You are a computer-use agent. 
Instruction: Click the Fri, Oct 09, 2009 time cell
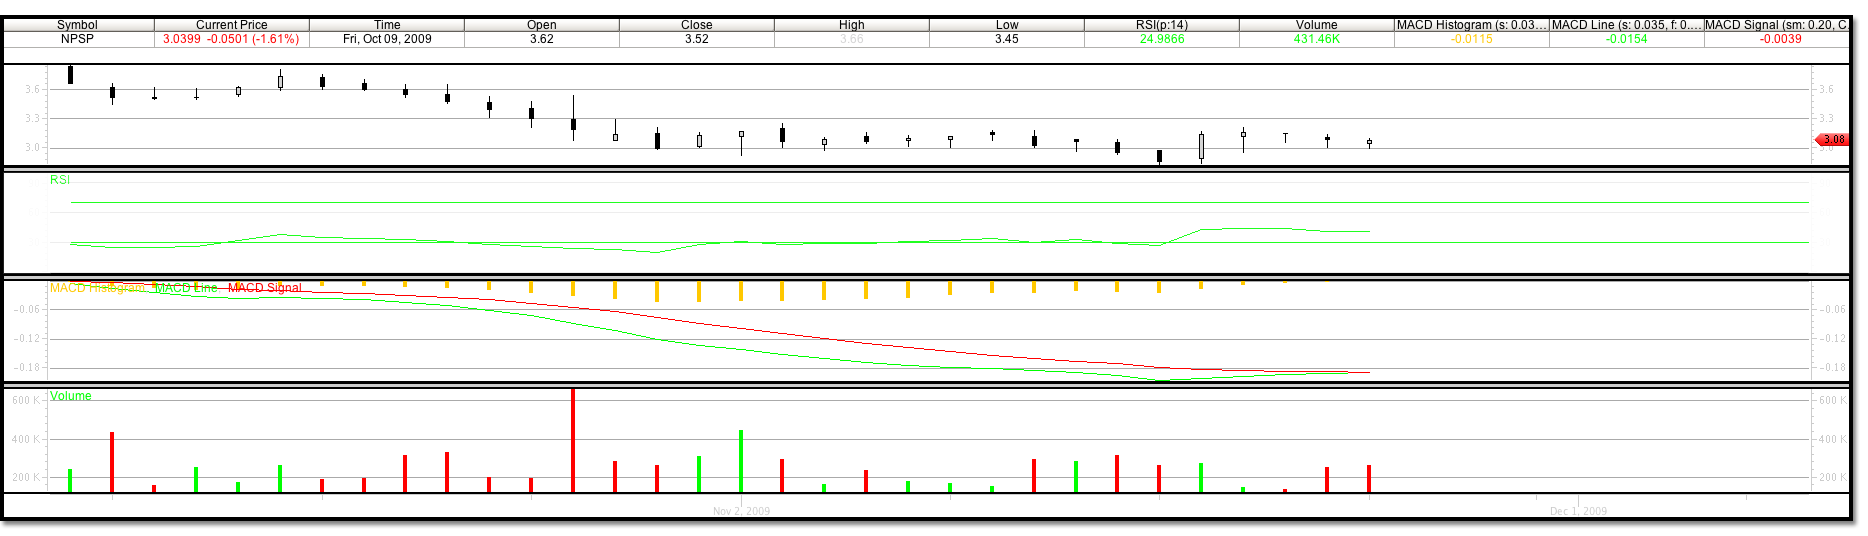387,39
